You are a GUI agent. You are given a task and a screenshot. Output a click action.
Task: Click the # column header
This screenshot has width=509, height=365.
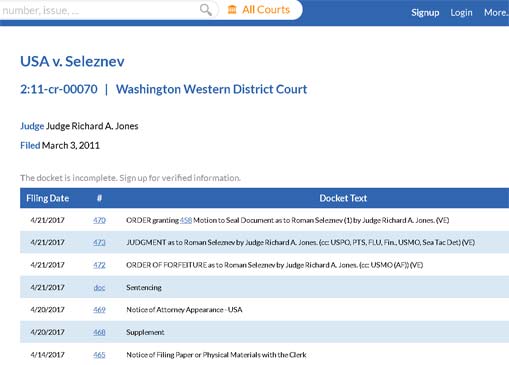pos(99,198)
